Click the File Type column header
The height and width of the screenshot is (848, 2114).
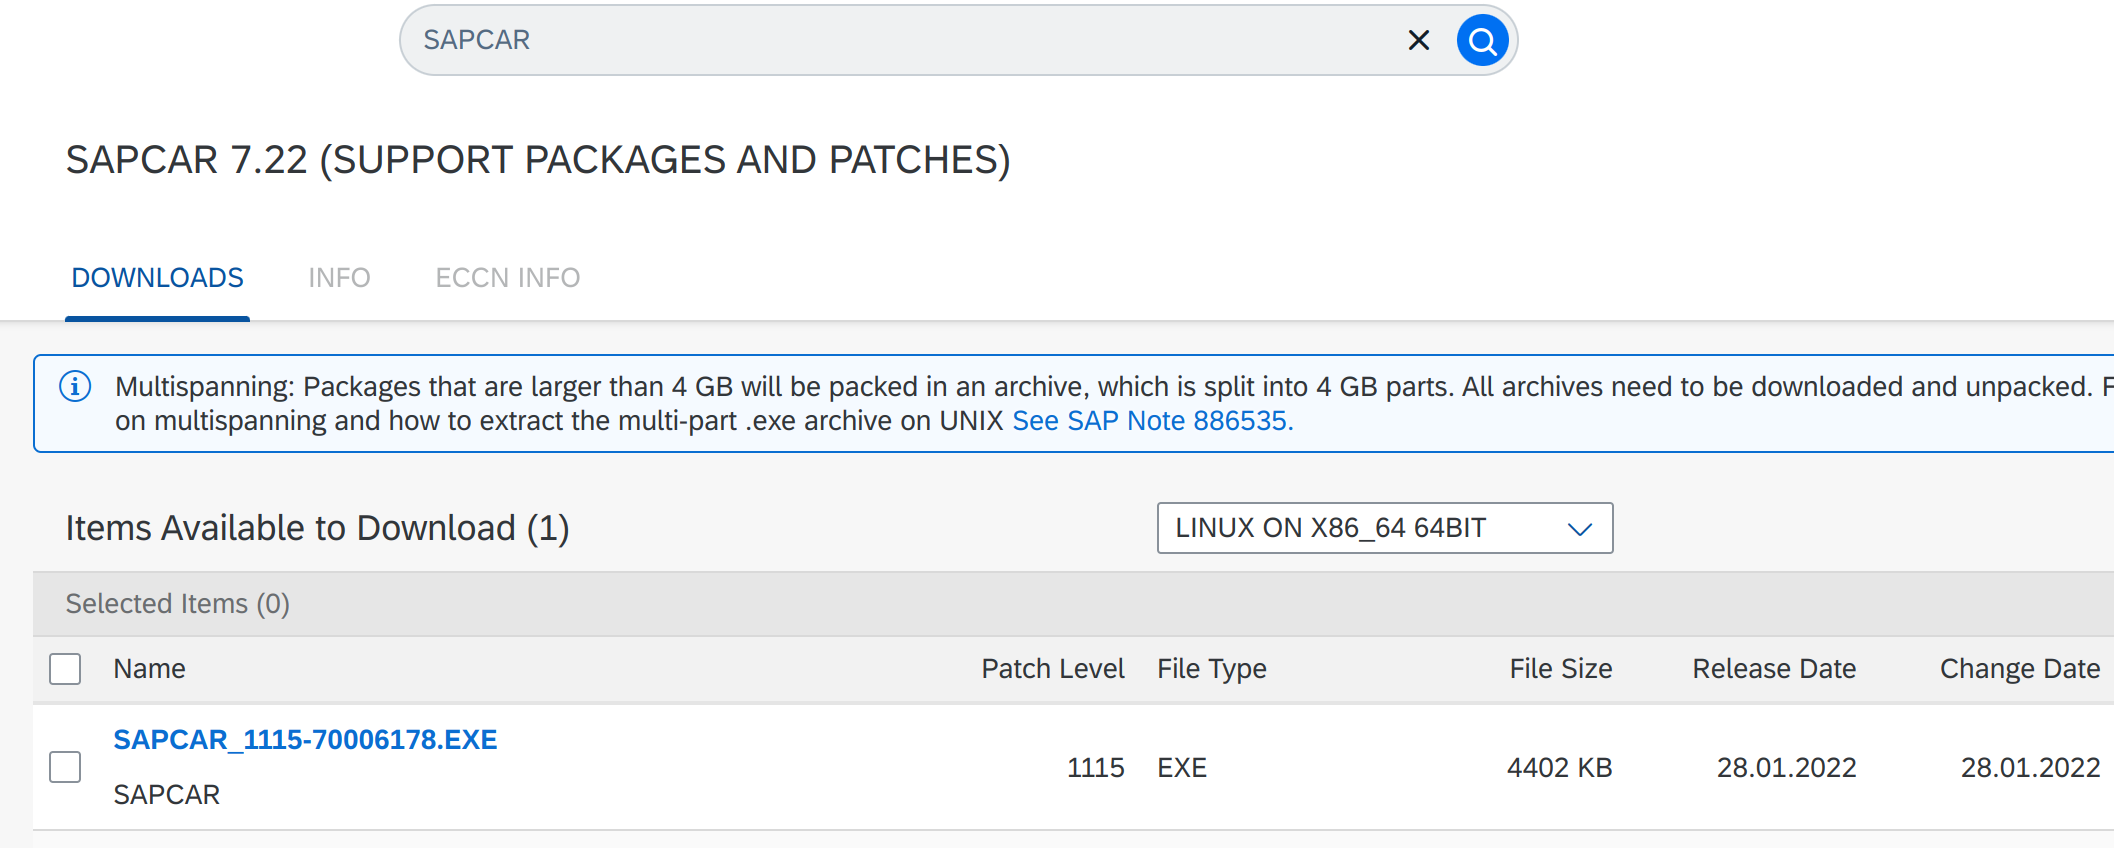[x=1212, y=669]
